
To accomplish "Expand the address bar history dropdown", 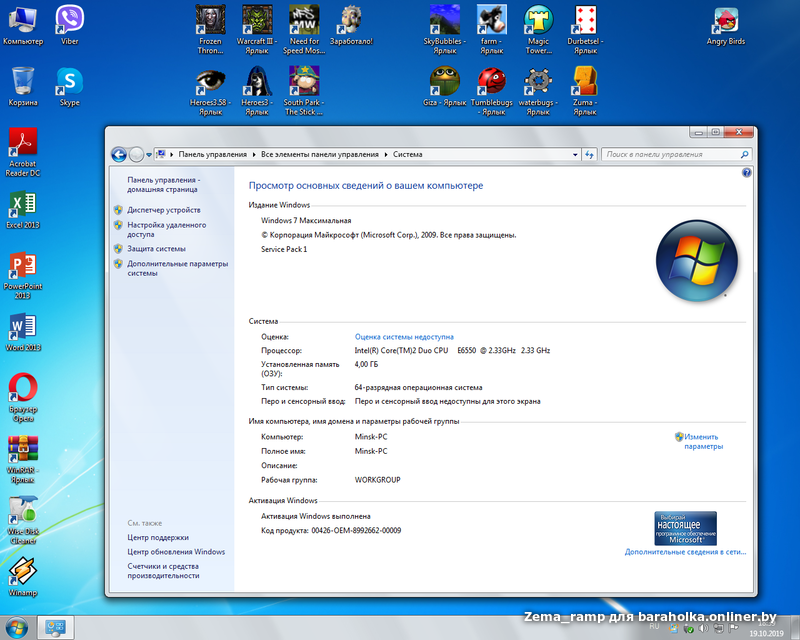I will point(575,154).
